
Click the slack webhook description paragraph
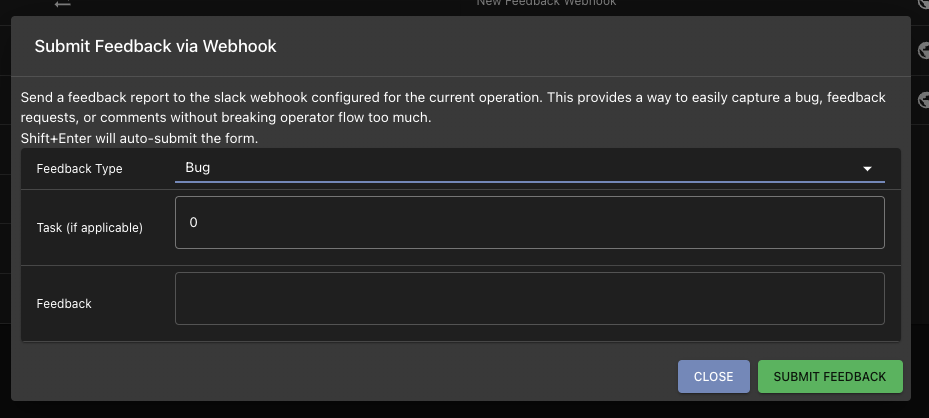click(453, 107)
